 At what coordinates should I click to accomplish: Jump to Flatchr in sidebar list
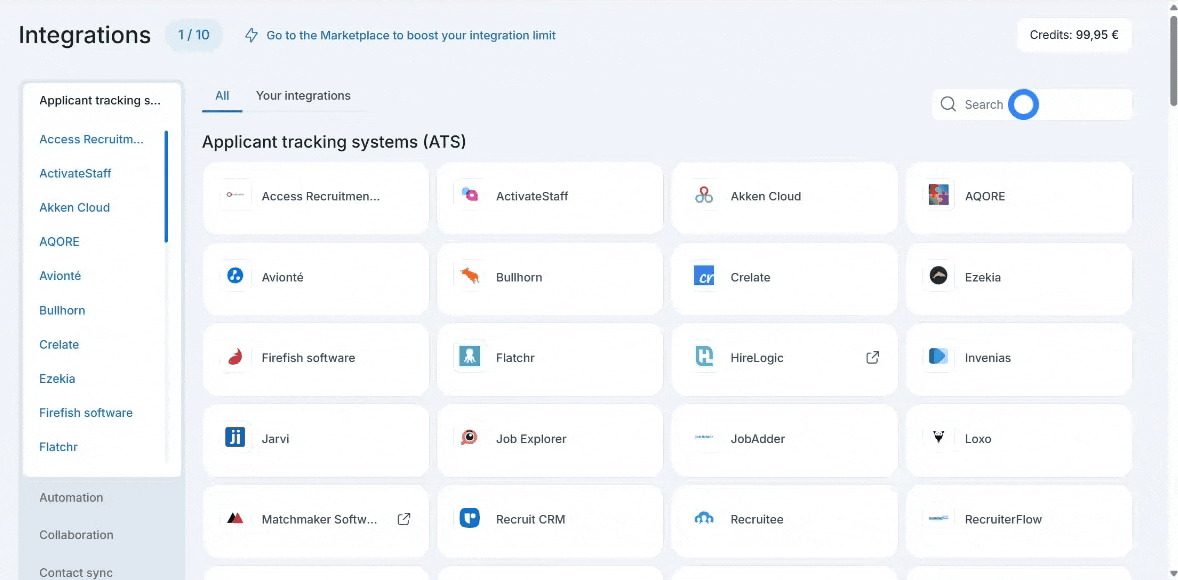(x=59, y=447)
